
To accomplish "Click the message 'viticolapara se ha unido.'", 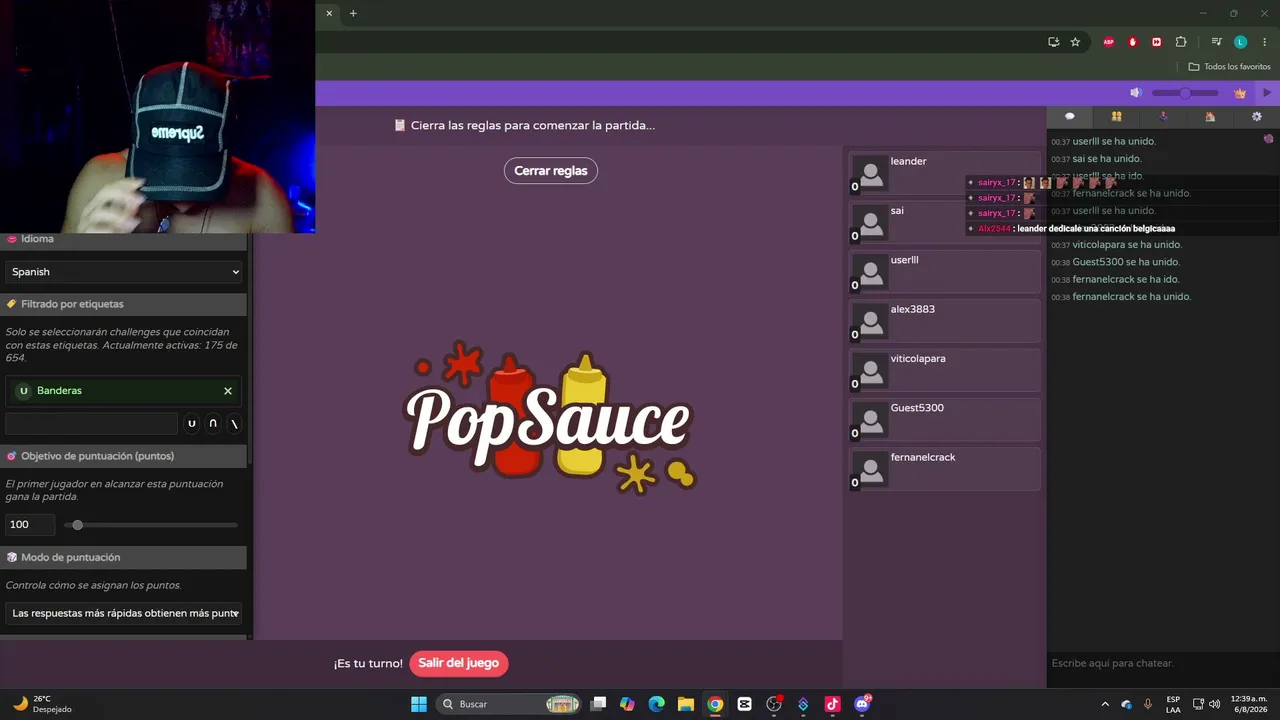I will pos(1127,245).
